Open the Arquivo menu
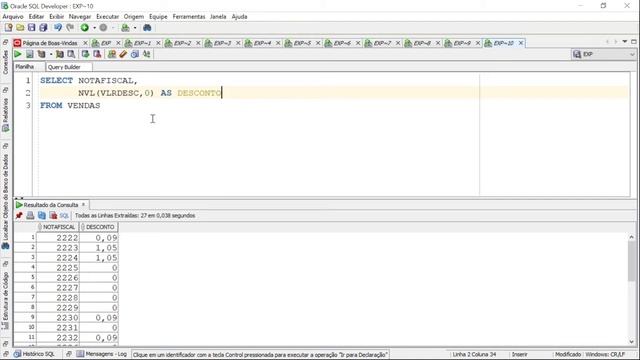The image size is (640, 360). (x=13, y=17)
